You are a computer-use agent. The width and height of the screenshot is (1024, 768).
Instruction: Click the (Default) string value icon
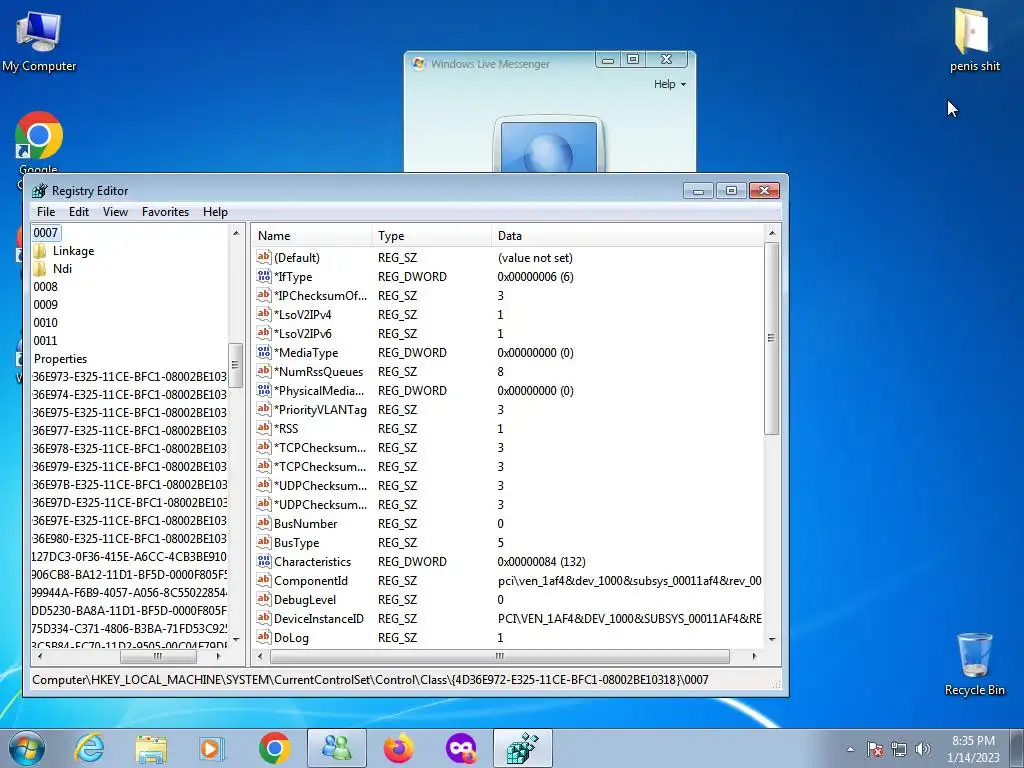click(x=264, y=257)
